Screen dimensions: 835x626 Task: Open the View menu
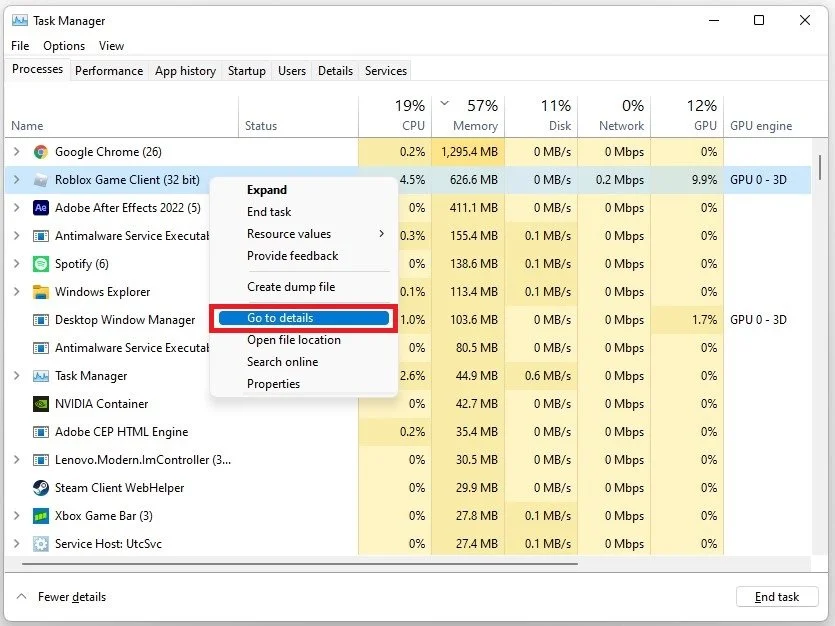coord(111,46)
